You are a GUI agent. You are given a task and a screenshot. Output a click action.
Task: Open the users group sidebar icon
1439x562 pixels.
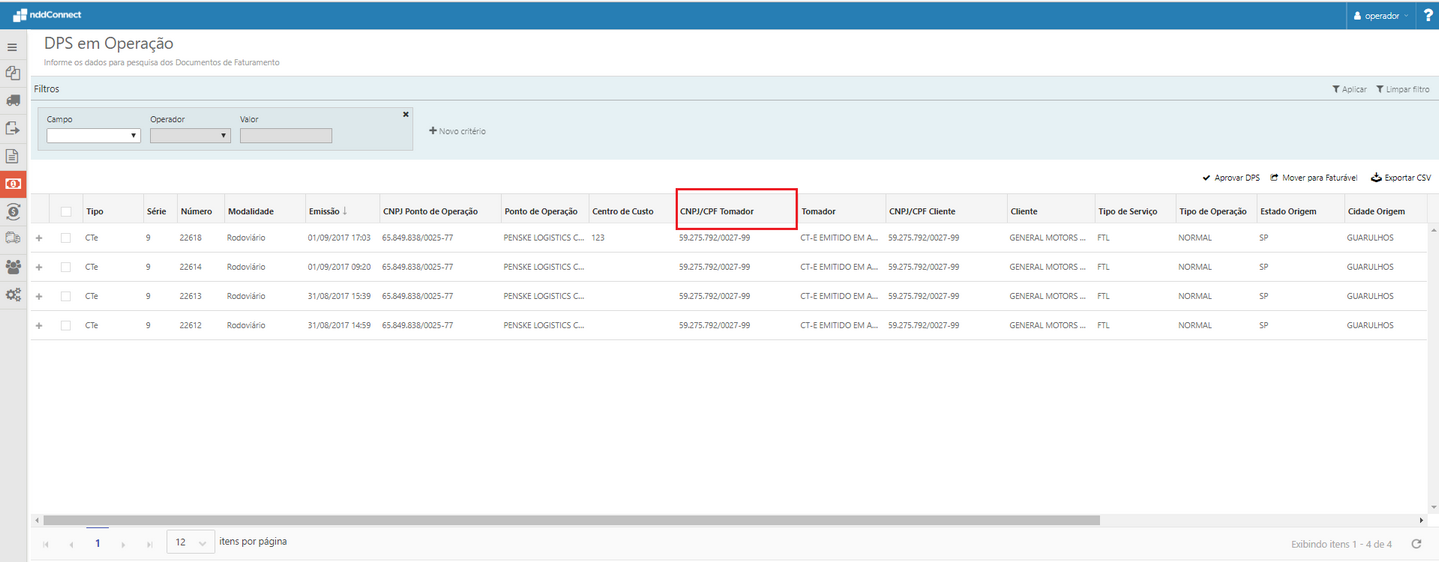point(13,267)
